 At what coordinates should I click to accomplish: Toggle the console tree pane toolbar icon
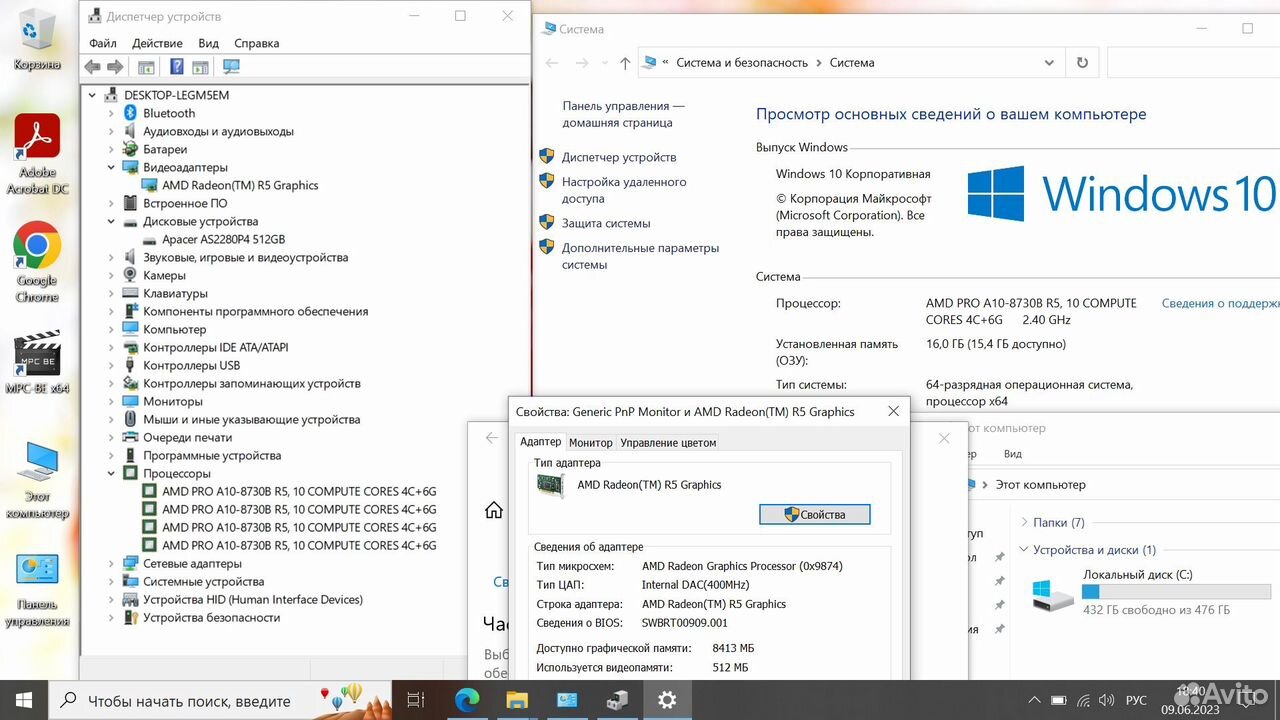pos(146,67)
